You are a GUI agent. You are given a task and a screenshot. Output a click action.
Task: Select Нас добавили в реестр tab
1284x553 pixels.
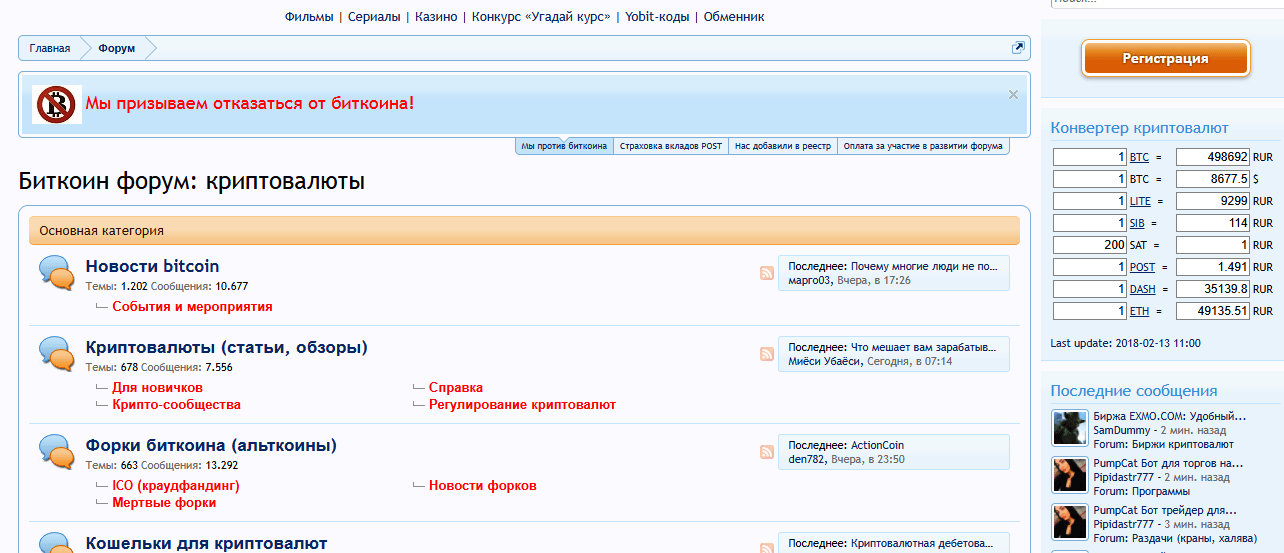click(x=782, y=146)
